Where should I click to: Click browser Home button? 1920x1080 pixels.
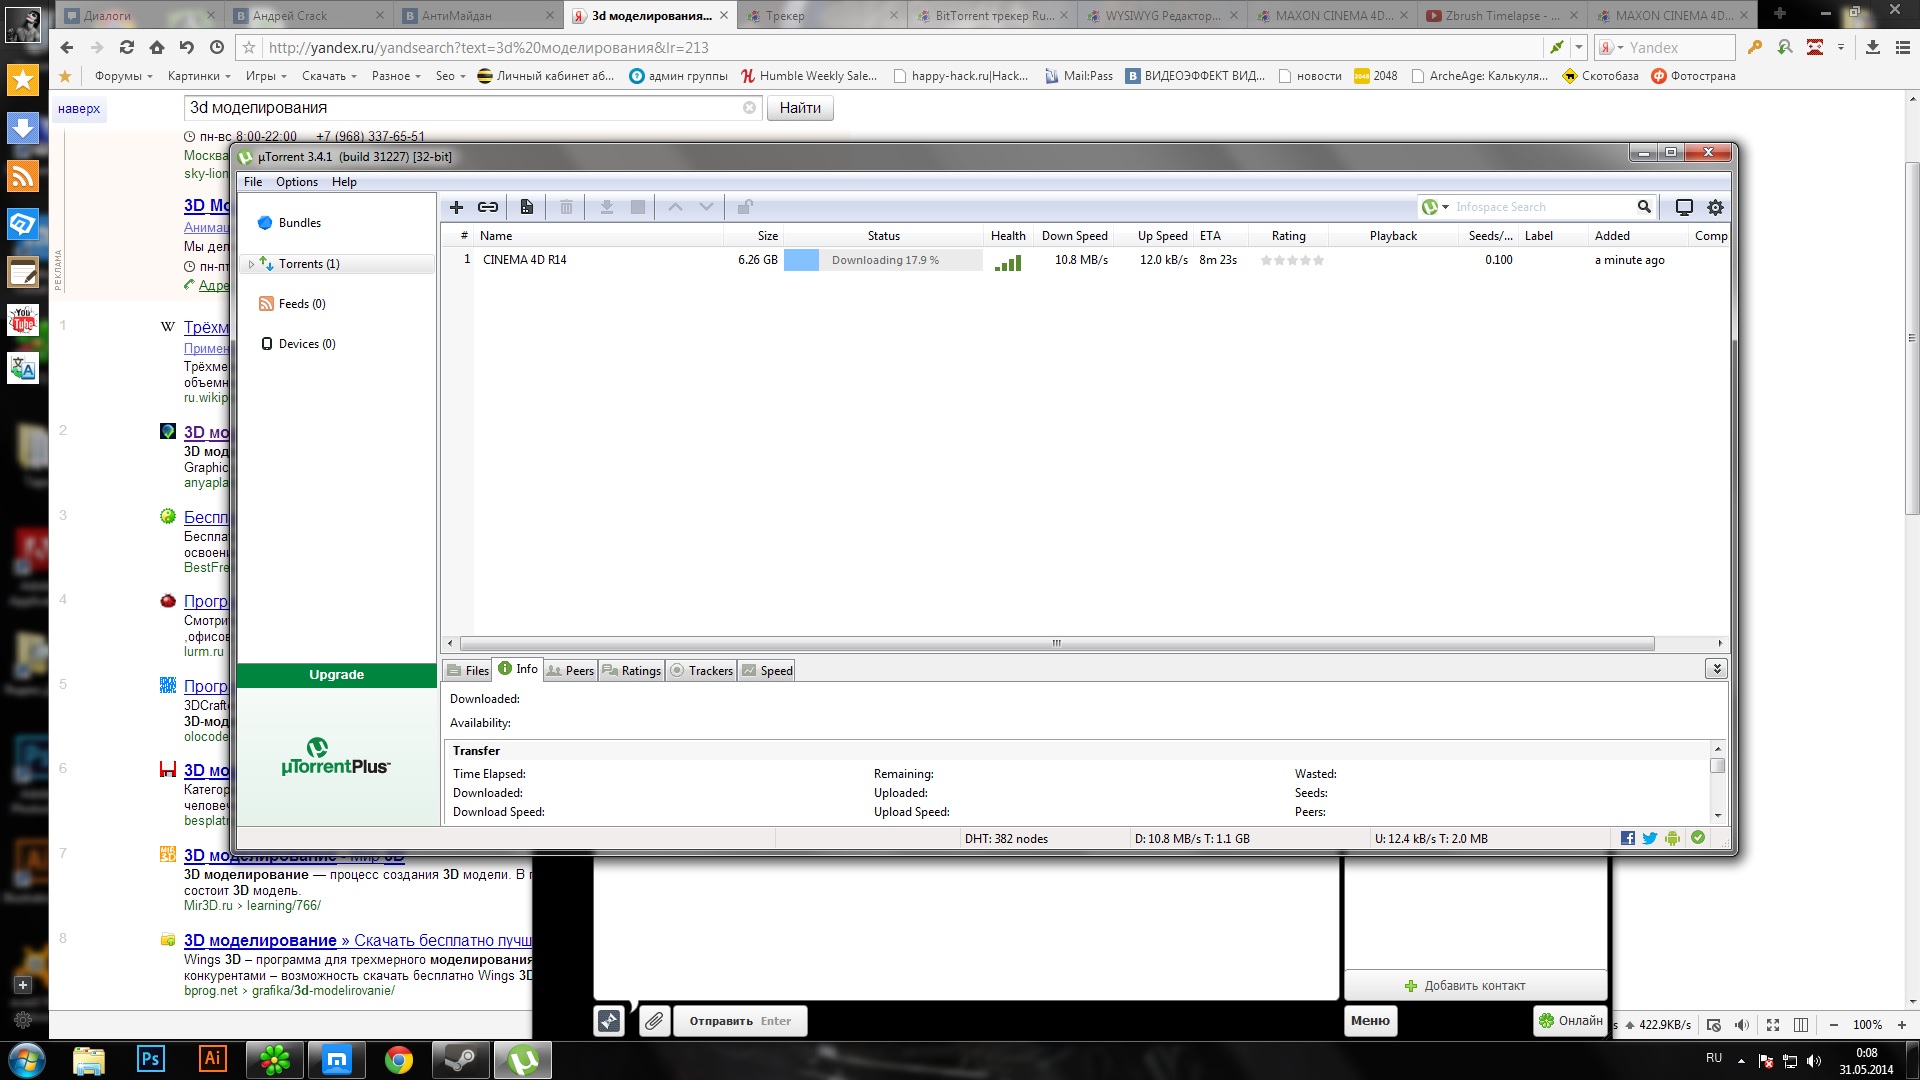click(157, 47)
